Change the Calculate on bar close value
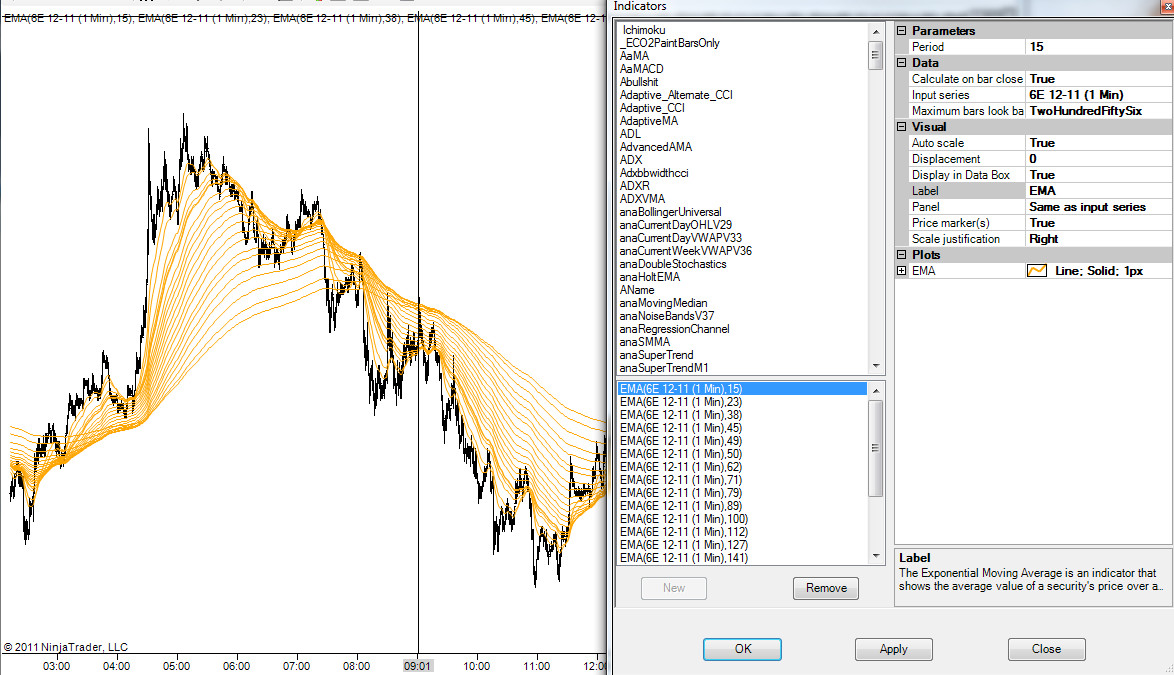 [1098, 79]
